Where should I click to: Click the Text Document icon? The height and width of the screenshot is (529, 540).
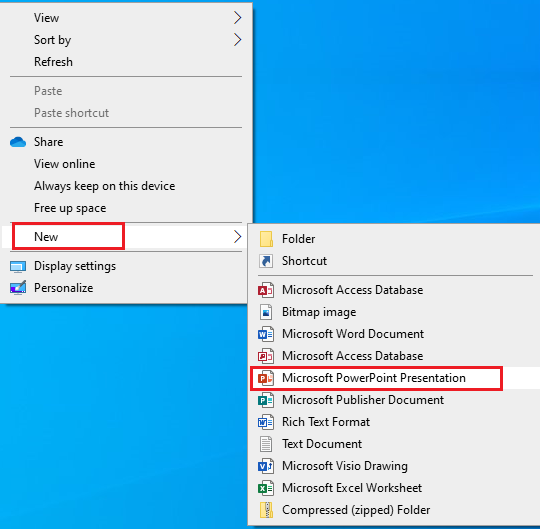(266, 444)
